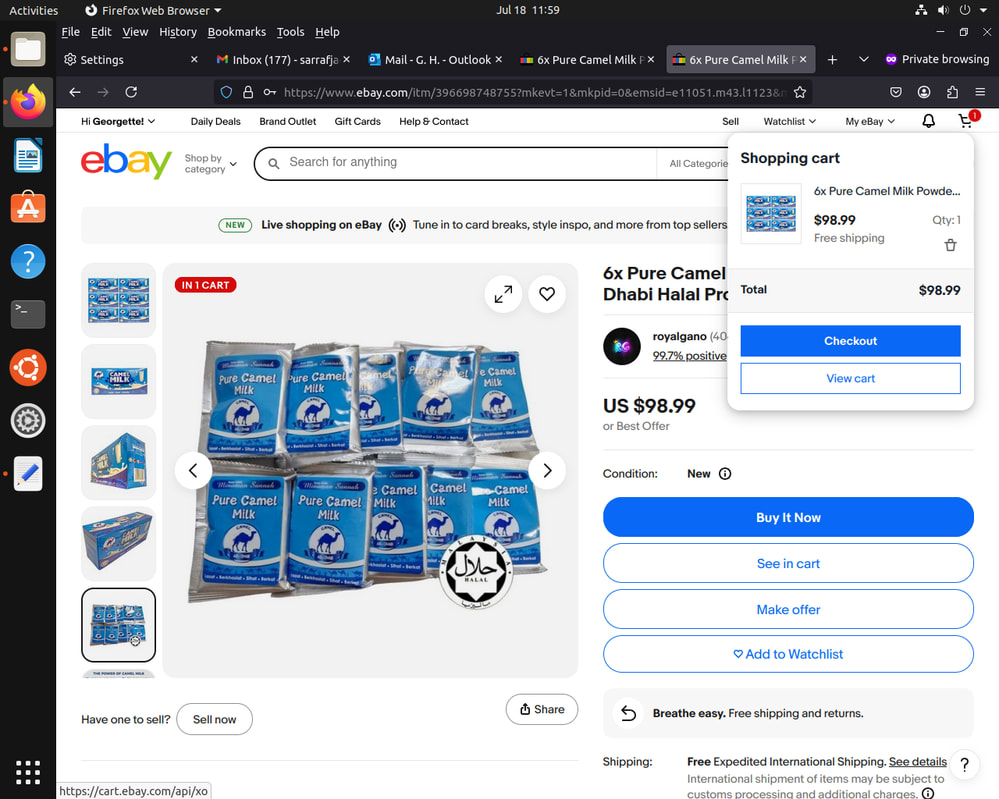Open condition info icon next to New
This screenshot has height=799, width=999.
pyautogui.click(x=725, y=473)
